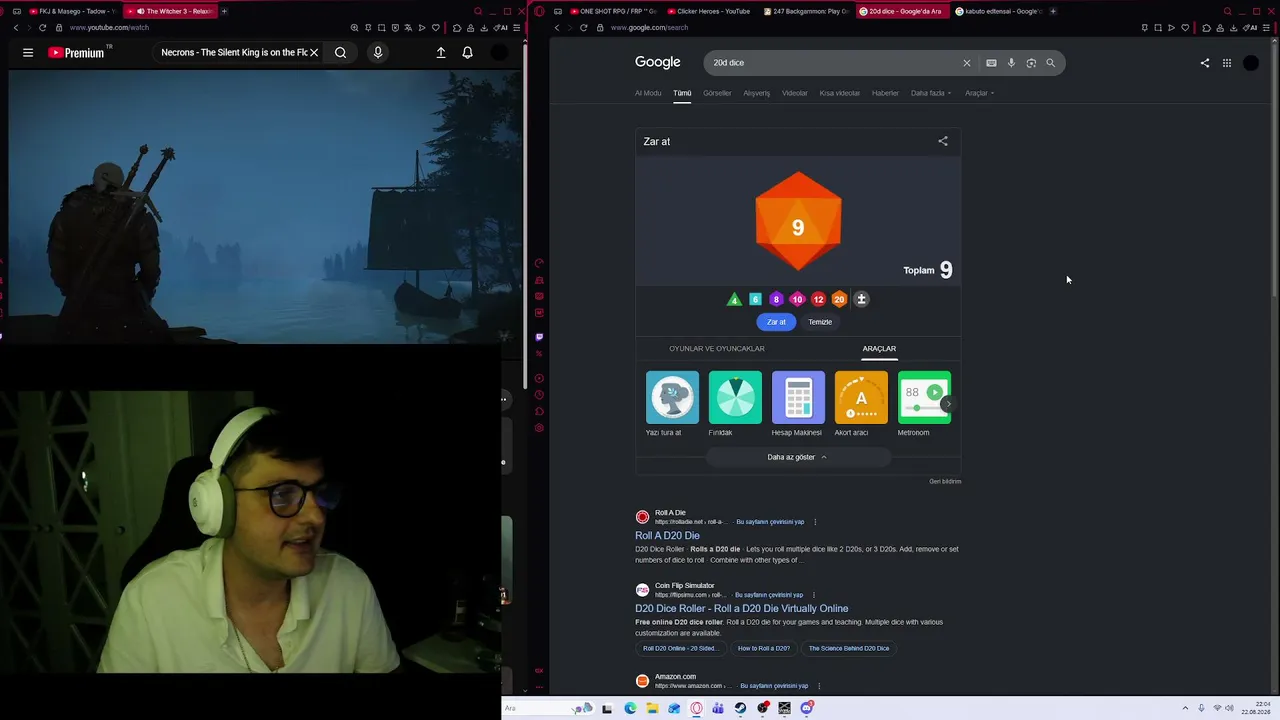Image resolution: width=1280 pixels, height=720 pixels.
Task: Click the orange d20 die showing 9
Action: pos(798,222)
